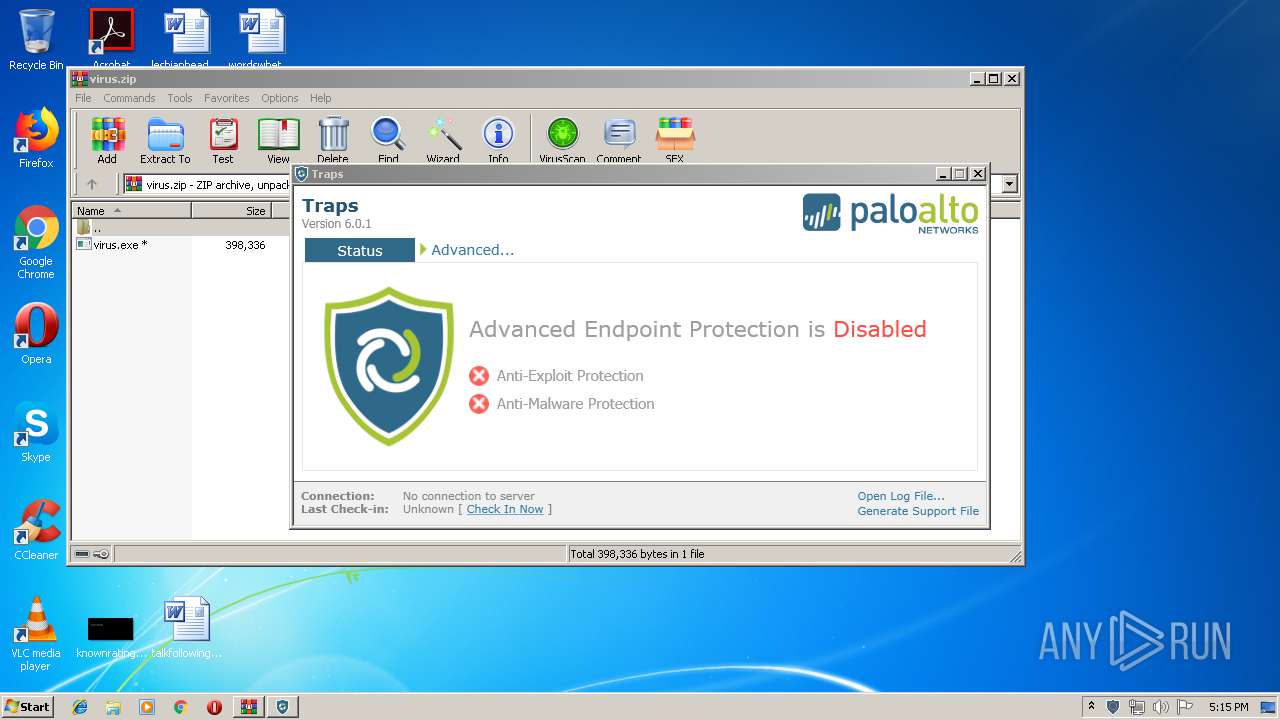Click the taskbar clock showing 5:15 PM

pyautogui.click(x=1228, y=707)
